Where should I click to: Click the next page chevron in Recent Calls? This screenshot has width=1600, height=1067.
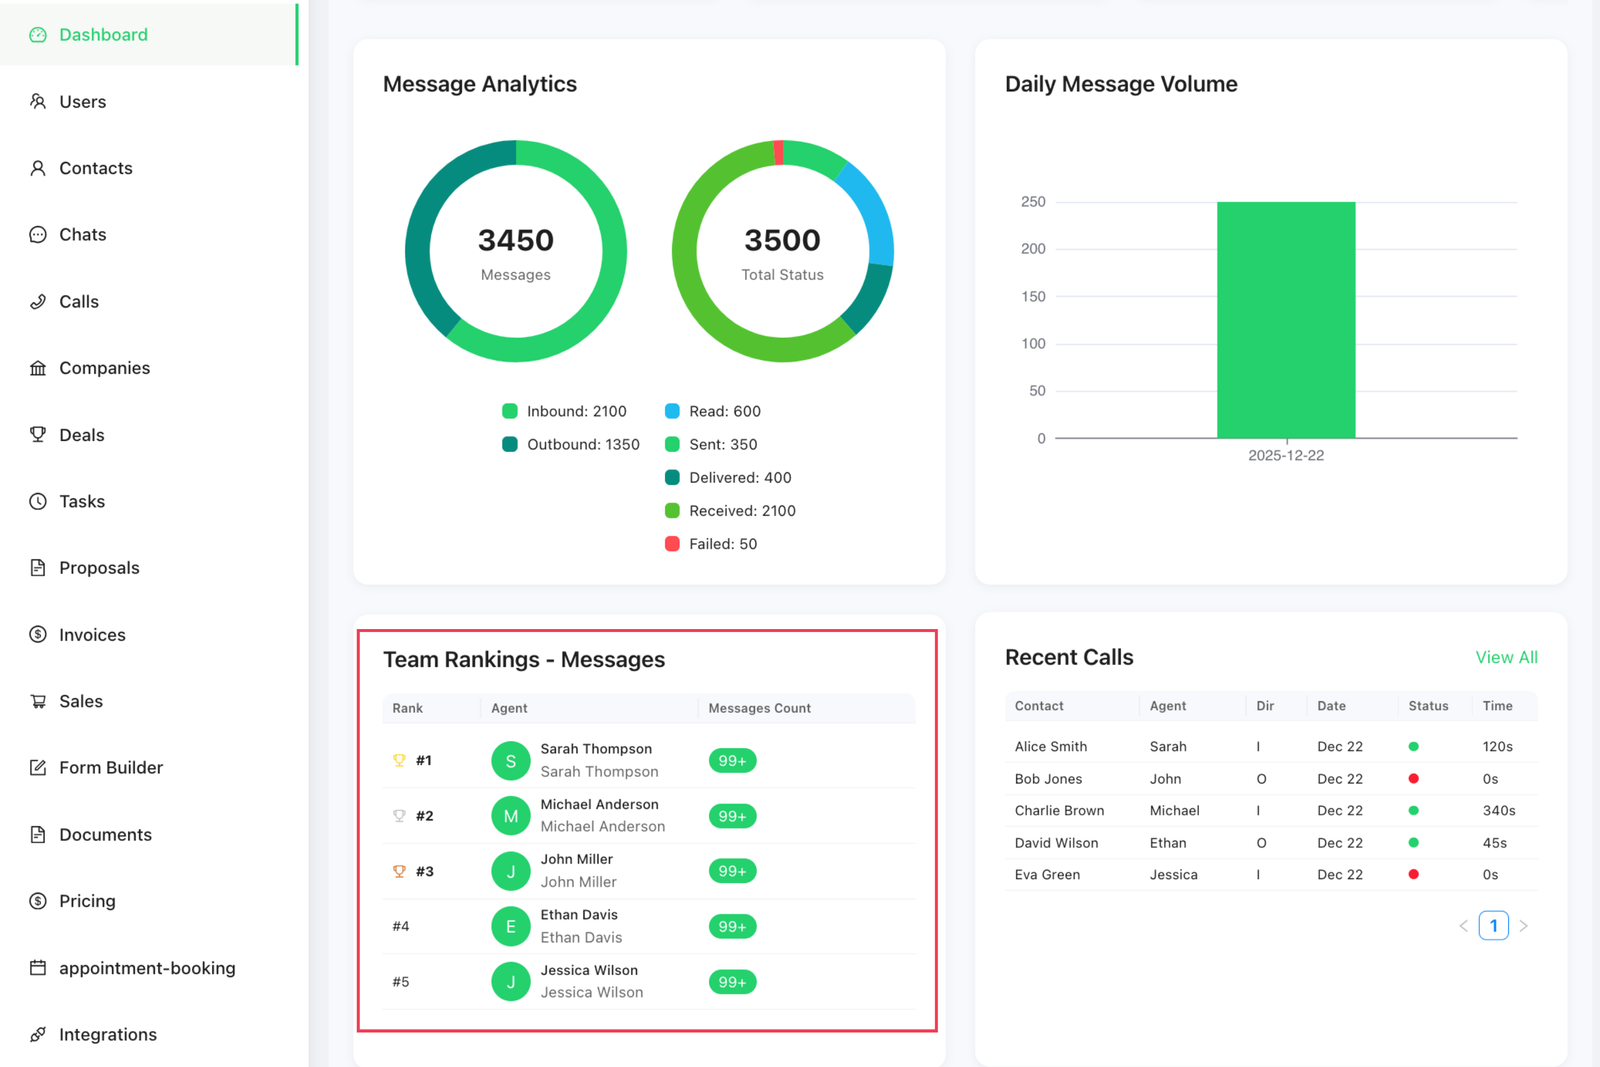(x=1524, y=925)
